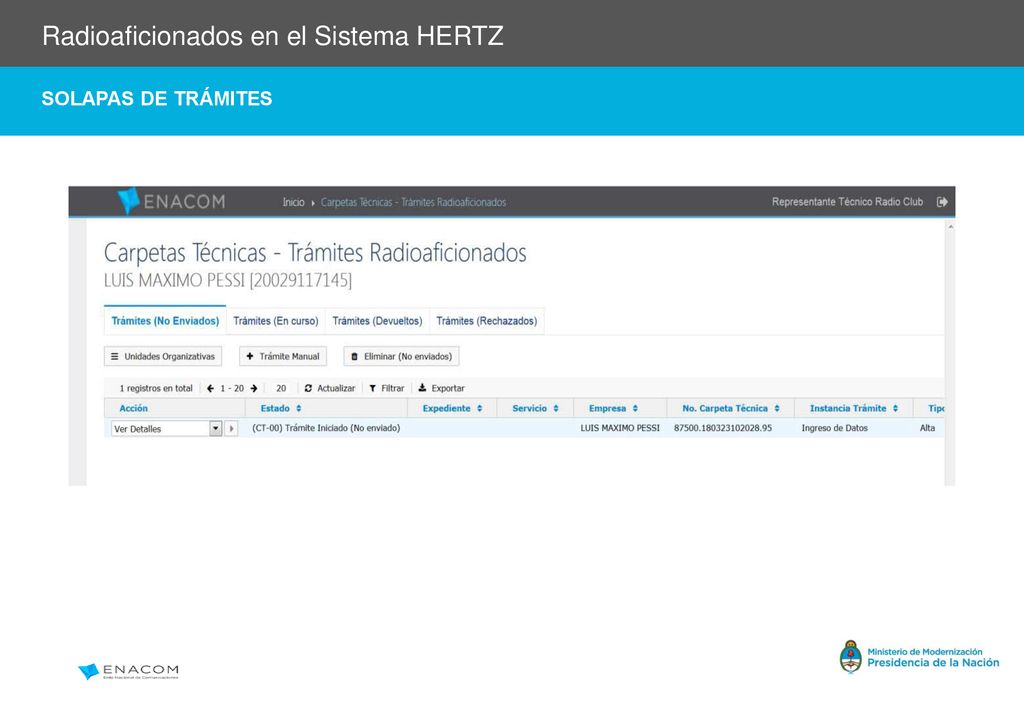
Task: Switch to Trámites (En curso) tab
Action: 276,321
